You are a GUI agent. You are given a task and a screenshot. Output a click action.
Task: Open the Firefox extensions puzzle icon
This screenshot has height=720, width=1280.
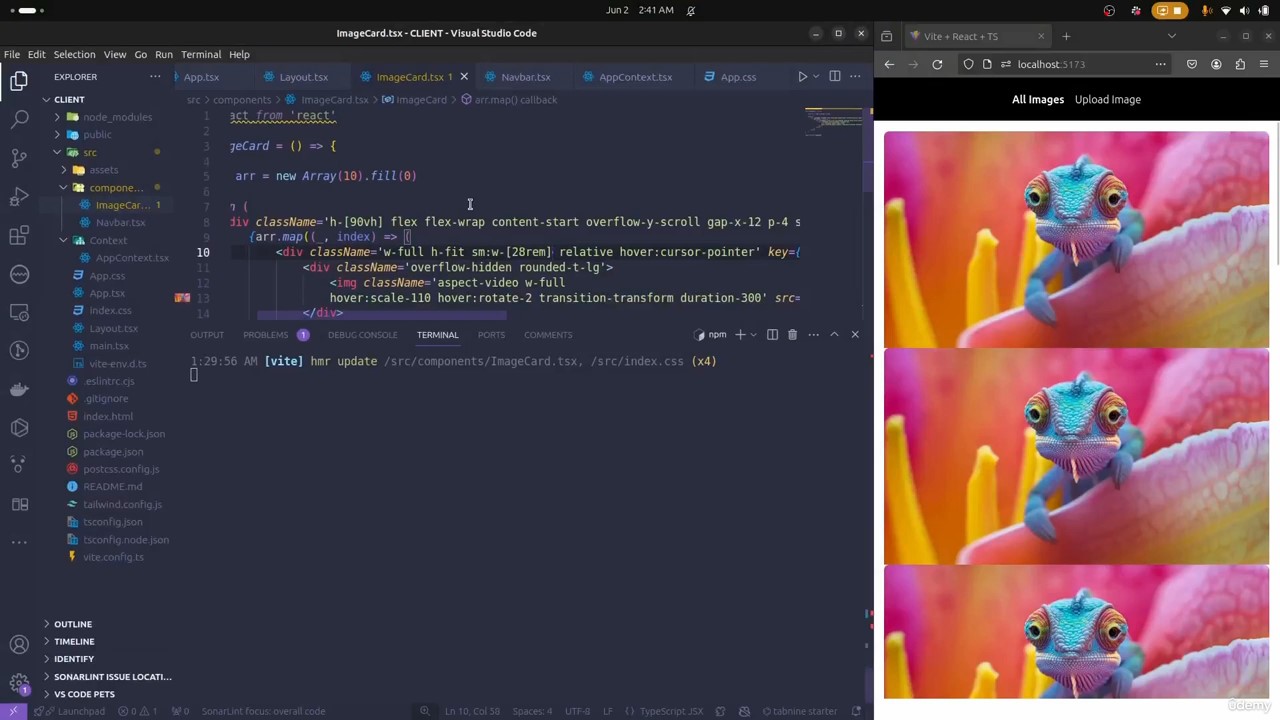click(x=1240, y=64)
